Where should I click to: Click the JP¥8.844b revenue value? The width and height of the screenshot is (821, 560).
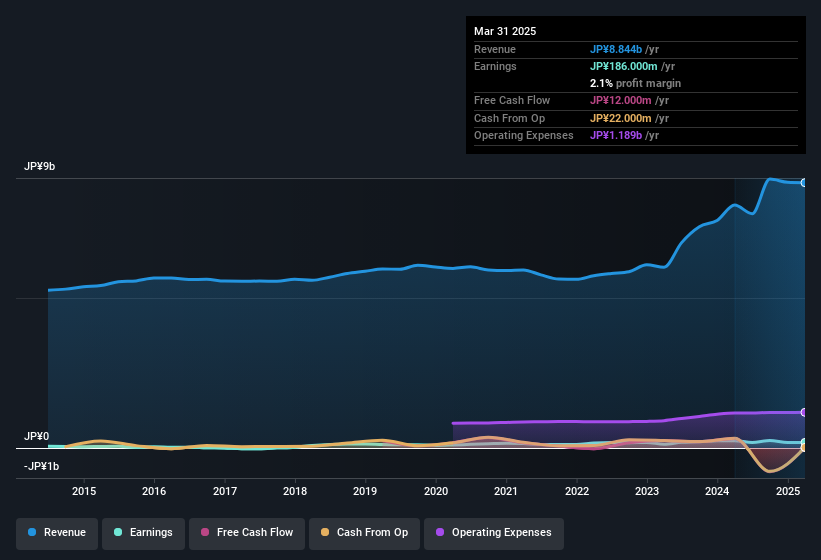(616, 49)
